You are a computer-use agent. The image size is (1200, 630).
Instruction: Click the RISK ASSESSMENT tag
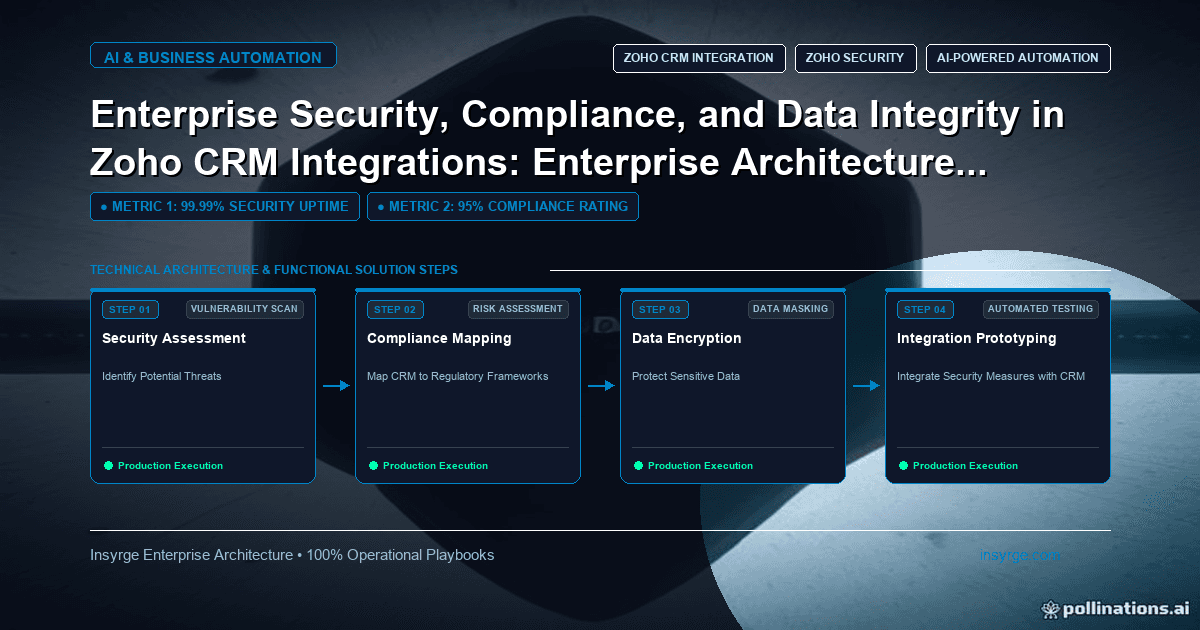pos(519,309)
